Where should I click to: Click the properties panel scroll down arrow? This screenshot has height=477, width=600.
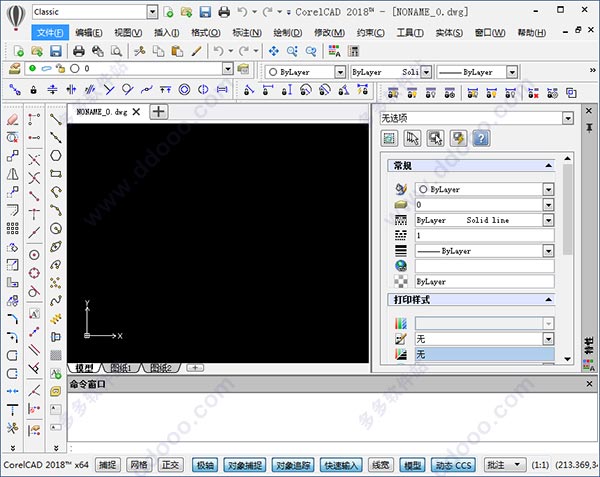pyautogui.click(x=568, y=359)
